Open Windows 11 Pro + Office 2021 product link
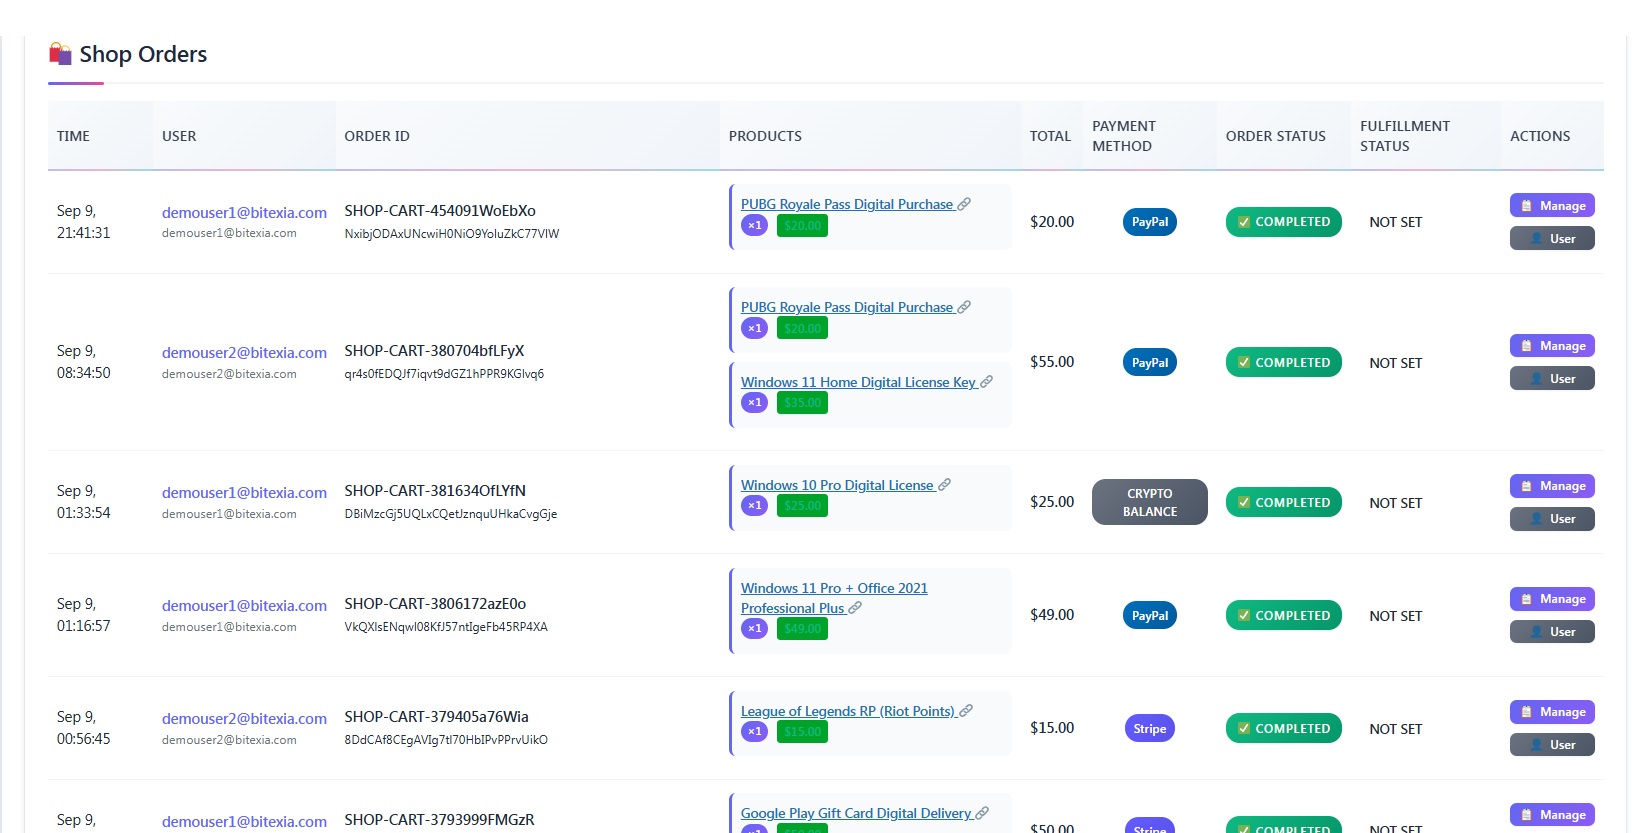 833,589
